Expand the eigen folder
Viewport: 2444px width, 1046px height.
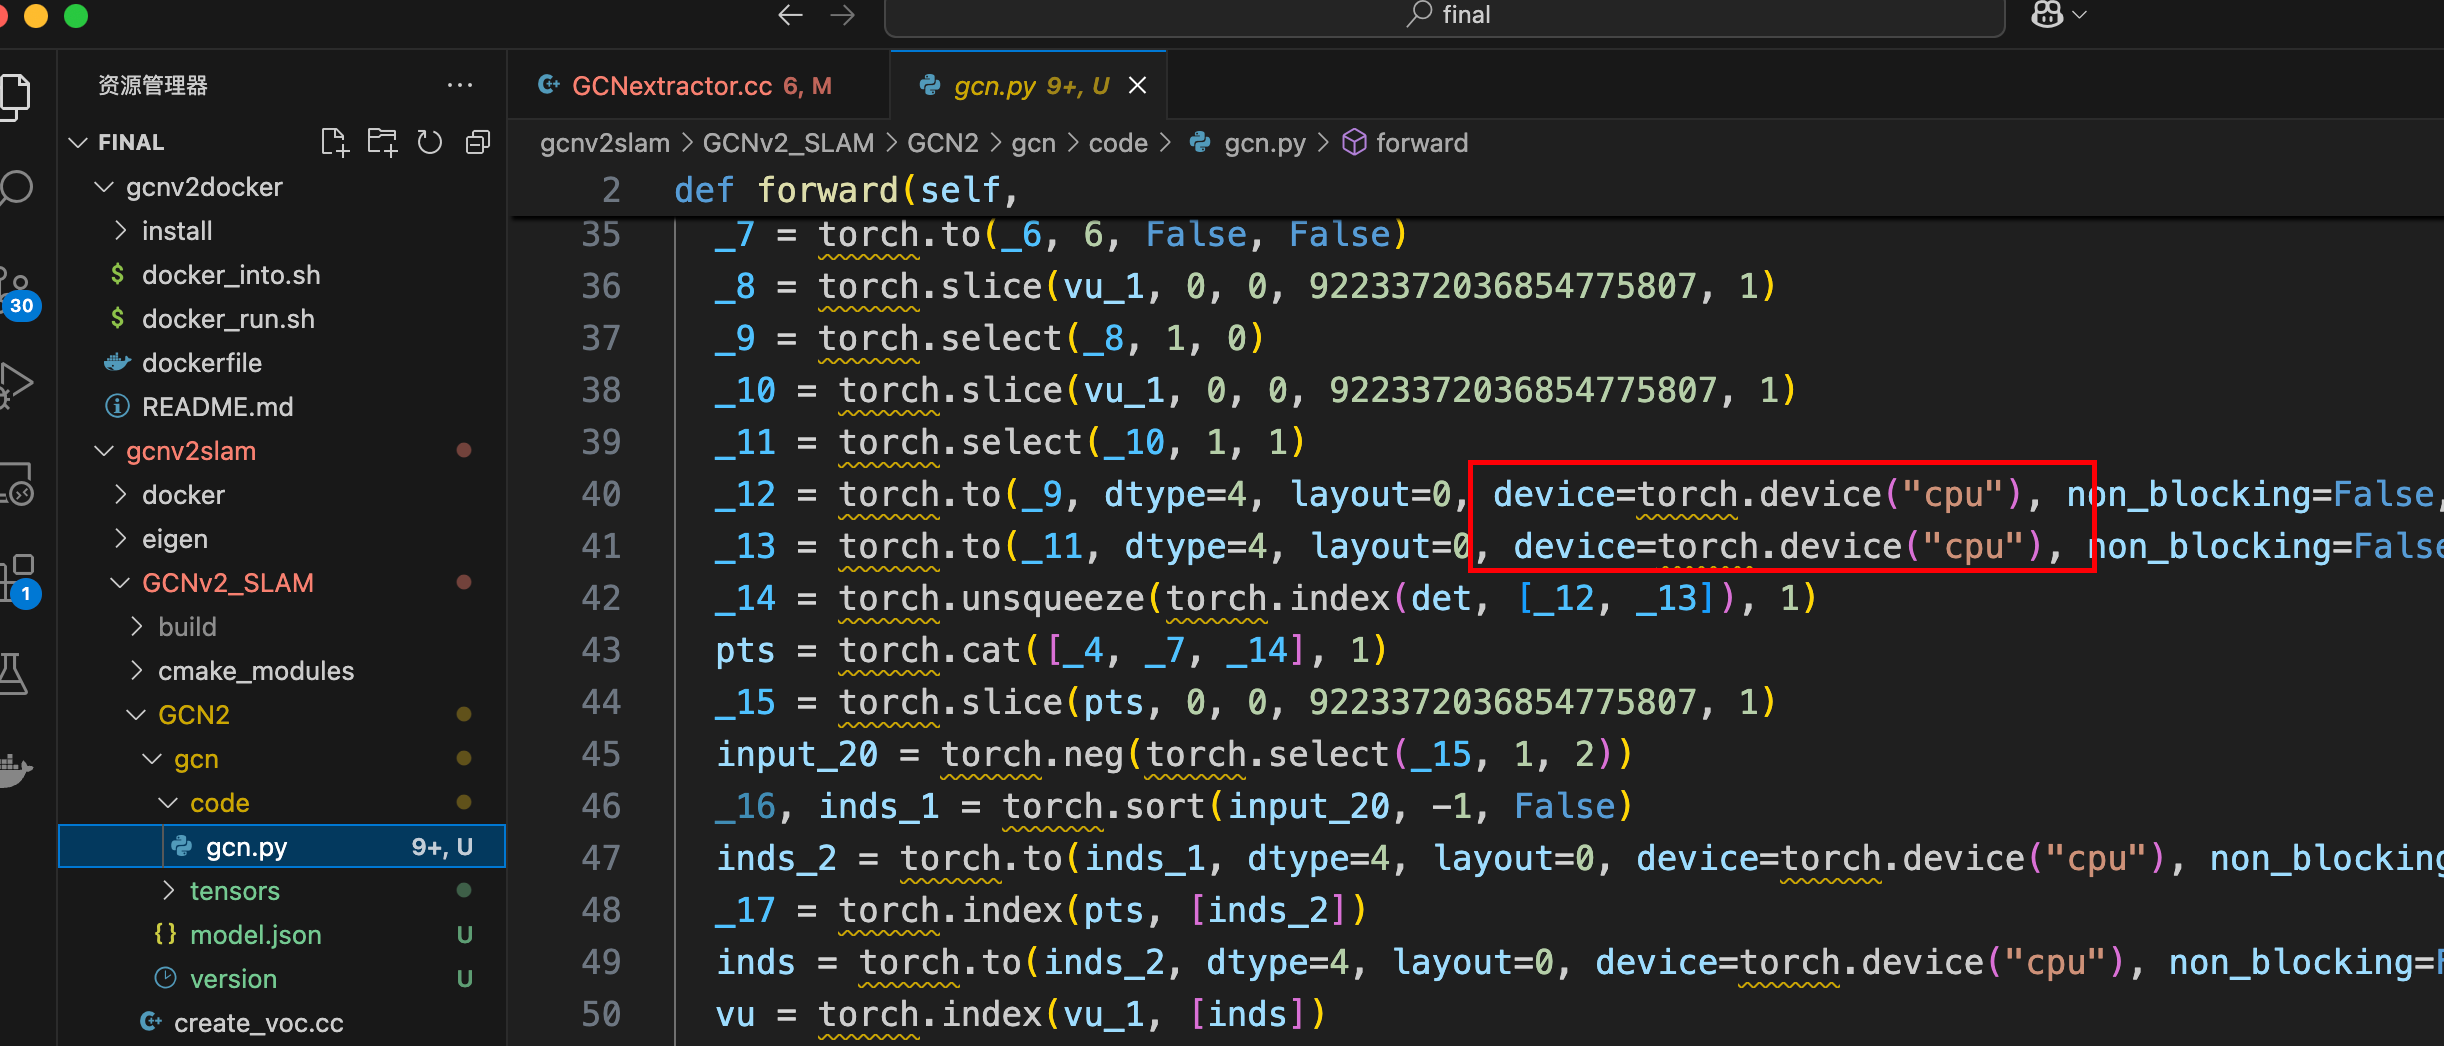pos(175,539)
